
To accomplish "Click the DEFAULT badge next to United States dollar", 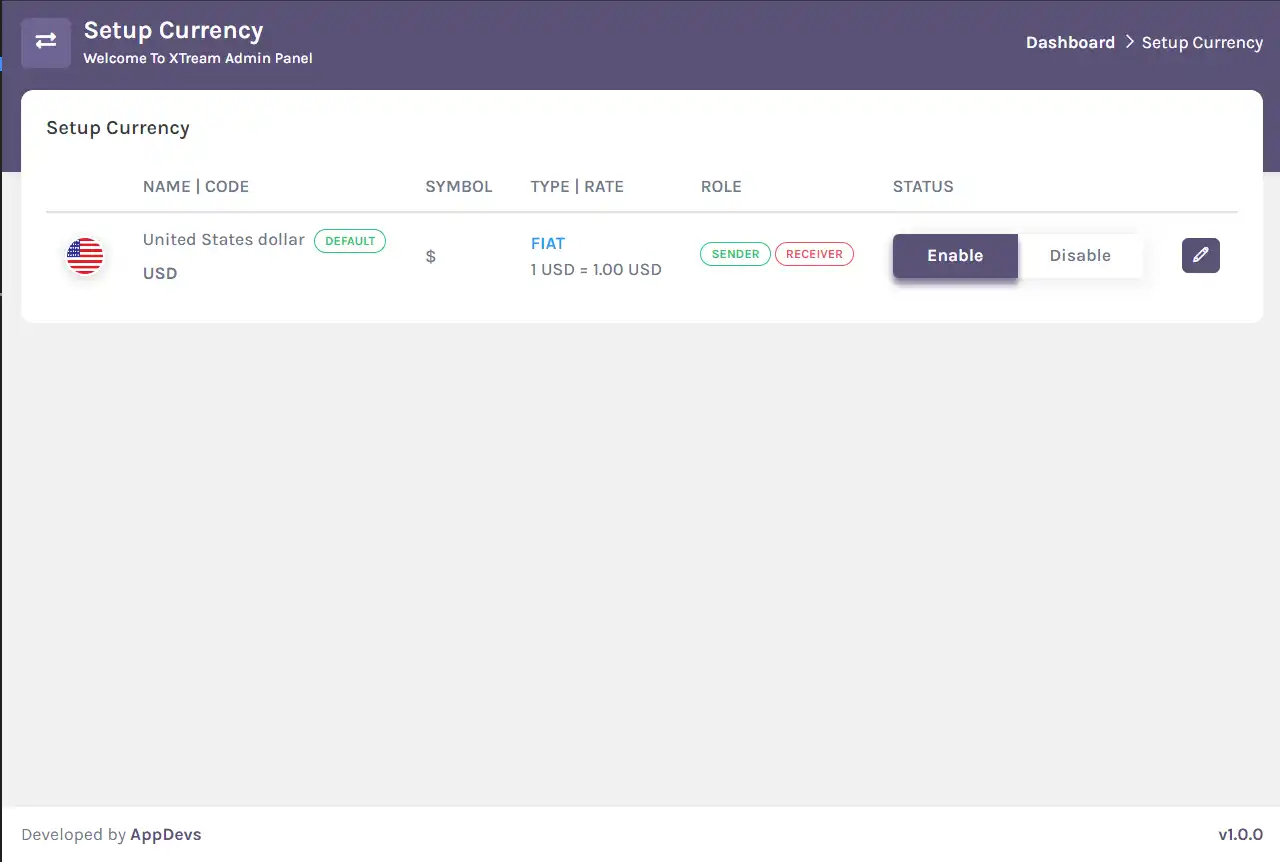I will point(350,241).
